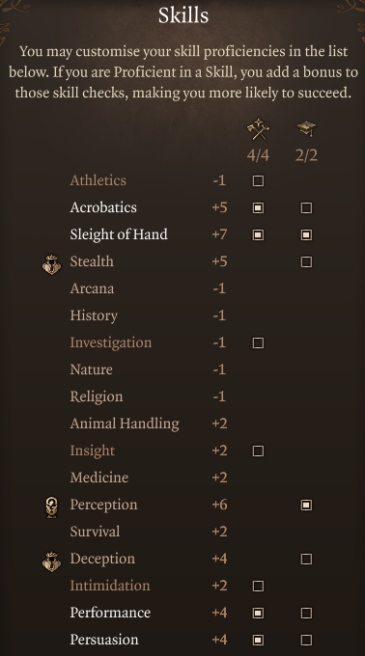365x656 pixels.
Task: Click the race icon beside Perception
Action: (51, 507)
